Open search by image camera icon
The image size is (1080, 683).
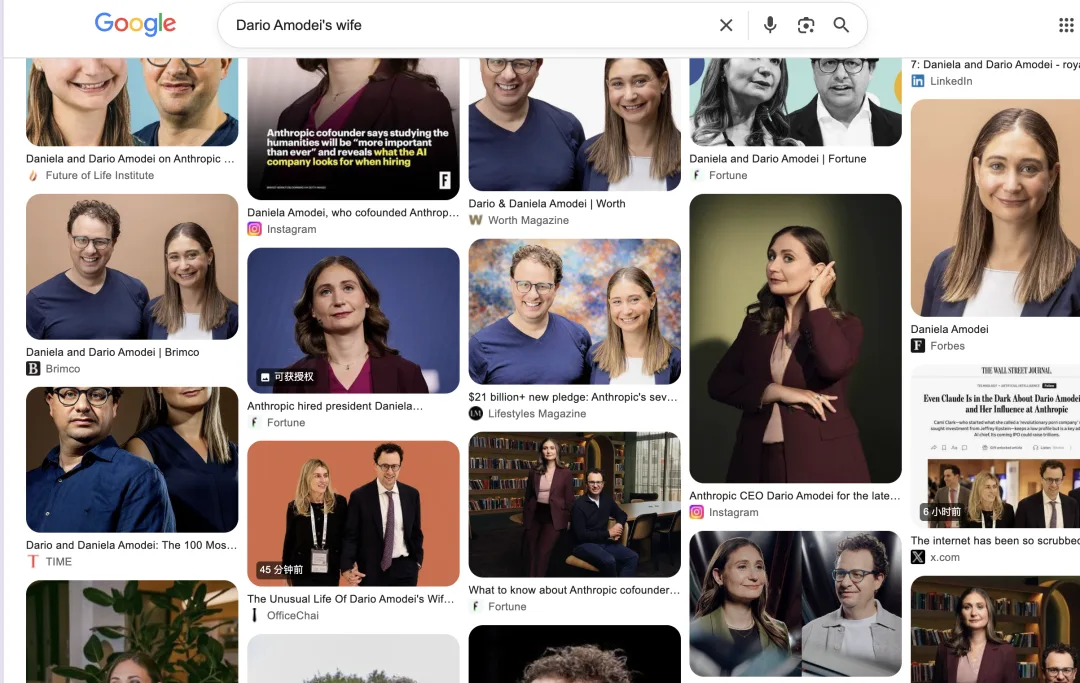point(806,25)
